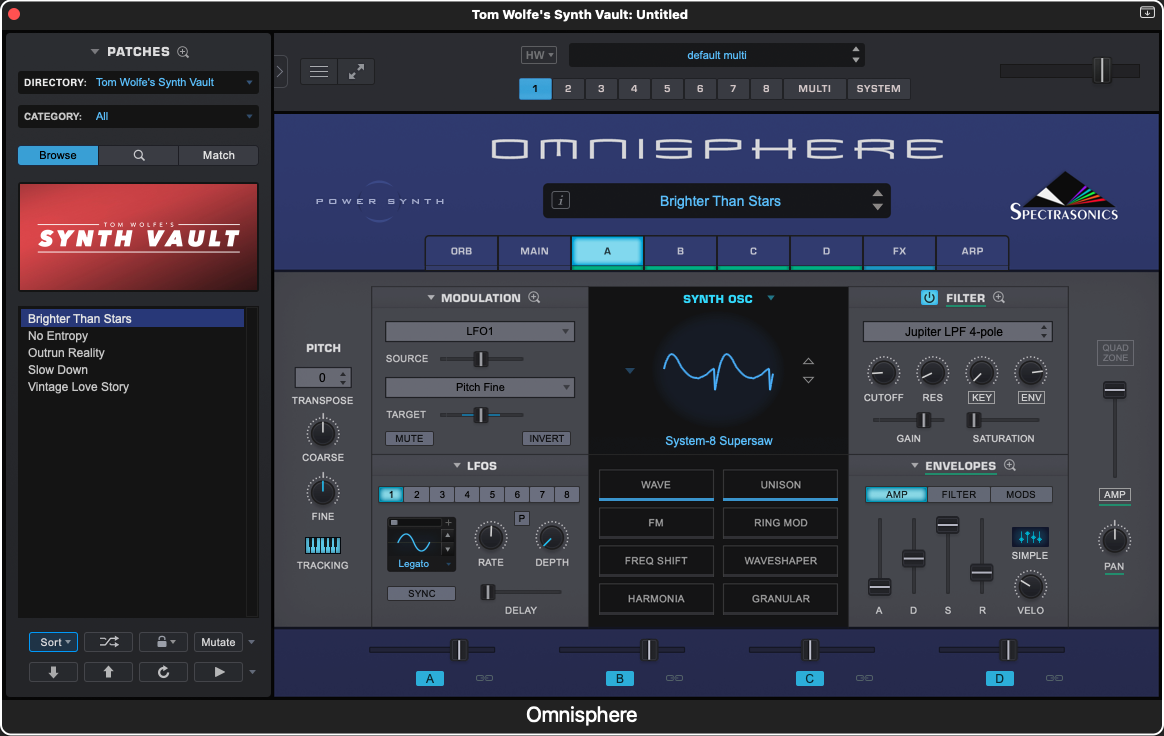Switch to the ARP tab
This screenshot has height=736, width=1164.
tap(972, 251)
